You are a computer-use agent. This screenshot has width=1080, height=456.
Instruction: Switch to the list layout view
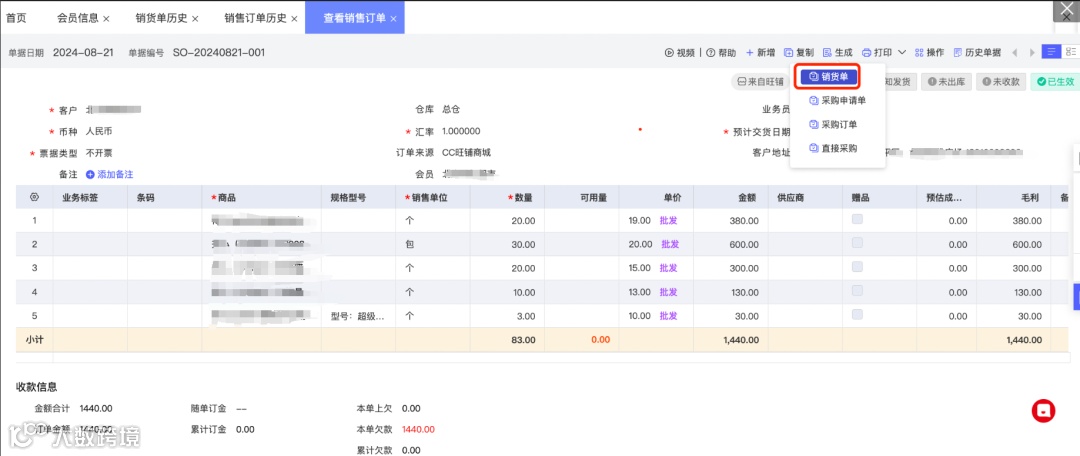pos(1051,52)
